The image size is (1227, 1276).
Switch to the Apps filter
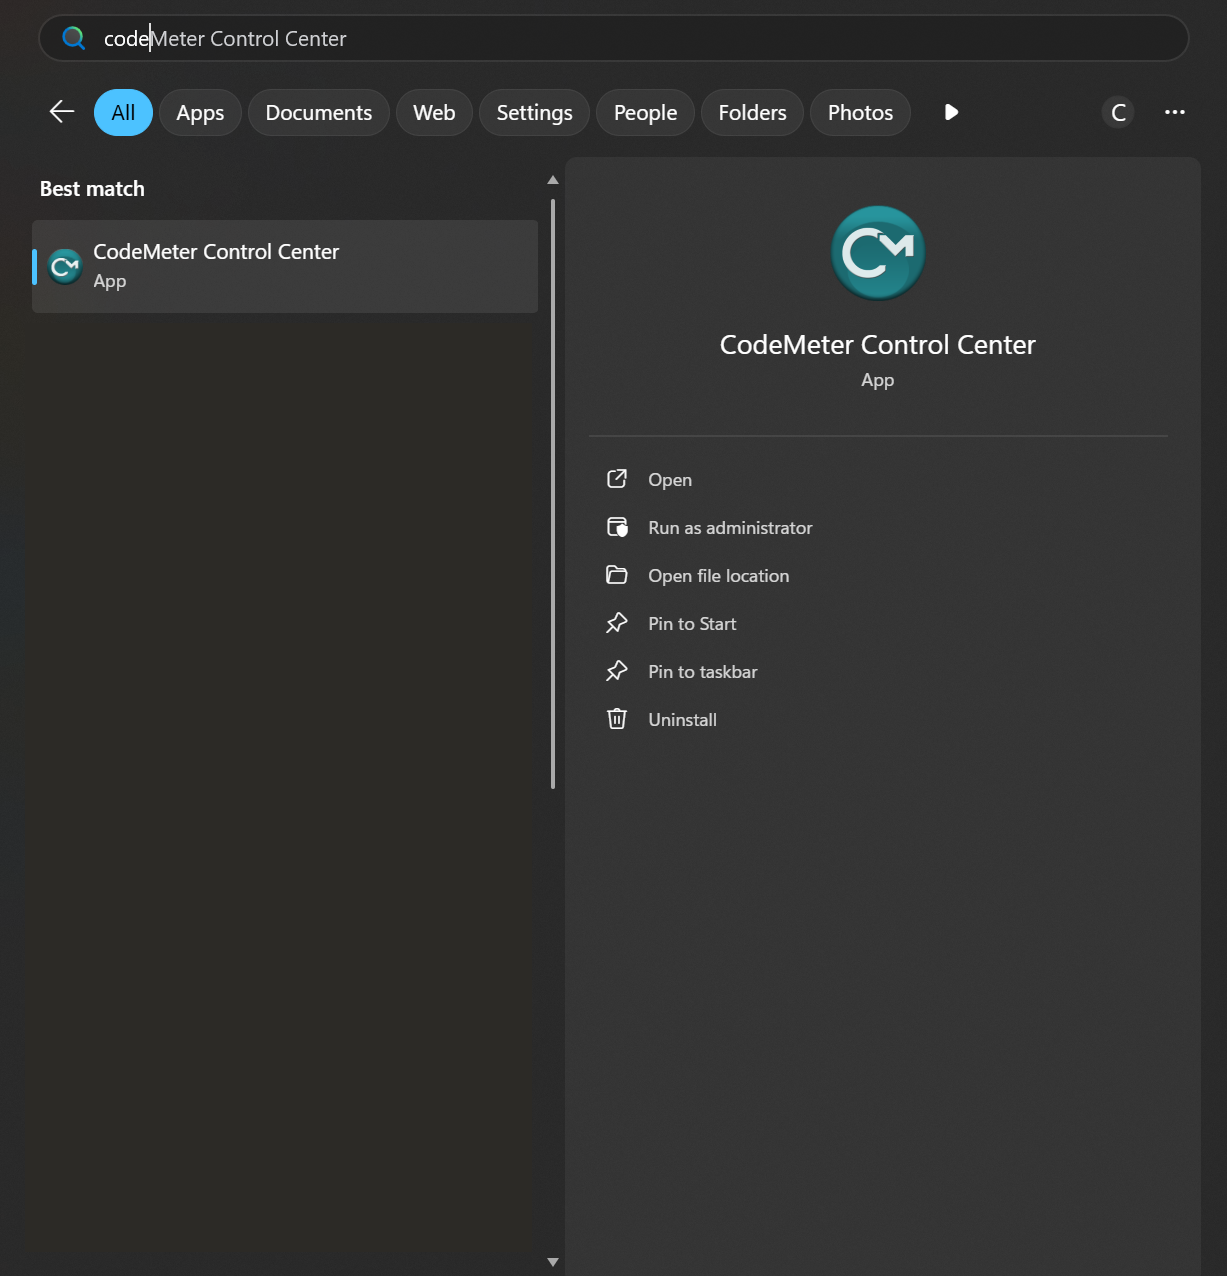tap(200, 113)
